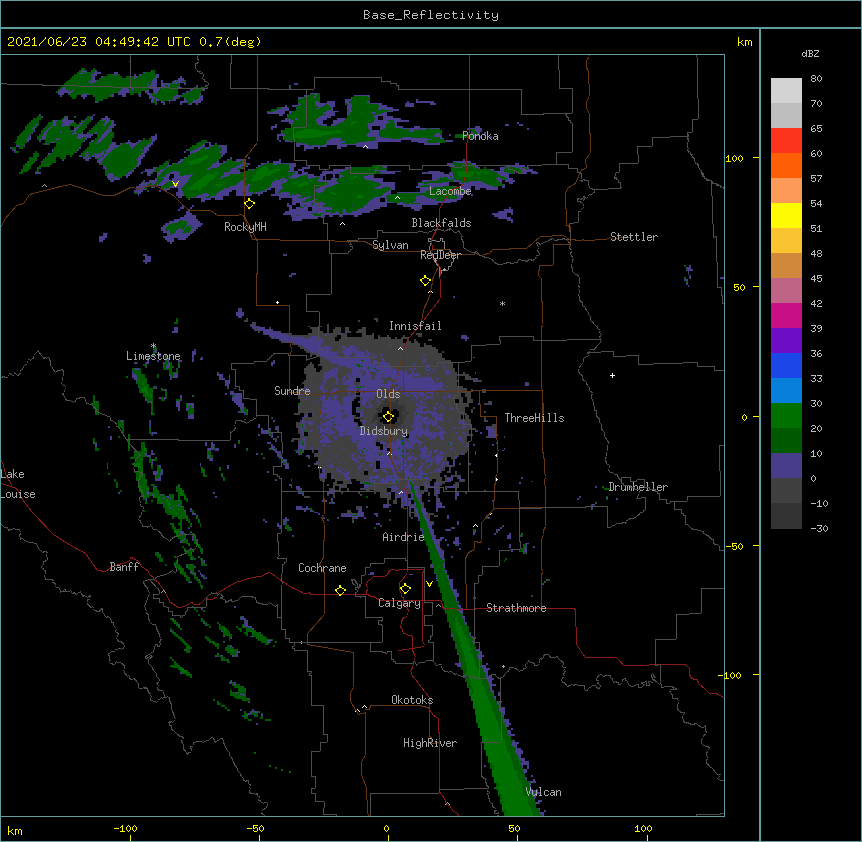Click the Ponoka city label
The height and width of the screenshot is (842, 862).
[x=480, y=136]
